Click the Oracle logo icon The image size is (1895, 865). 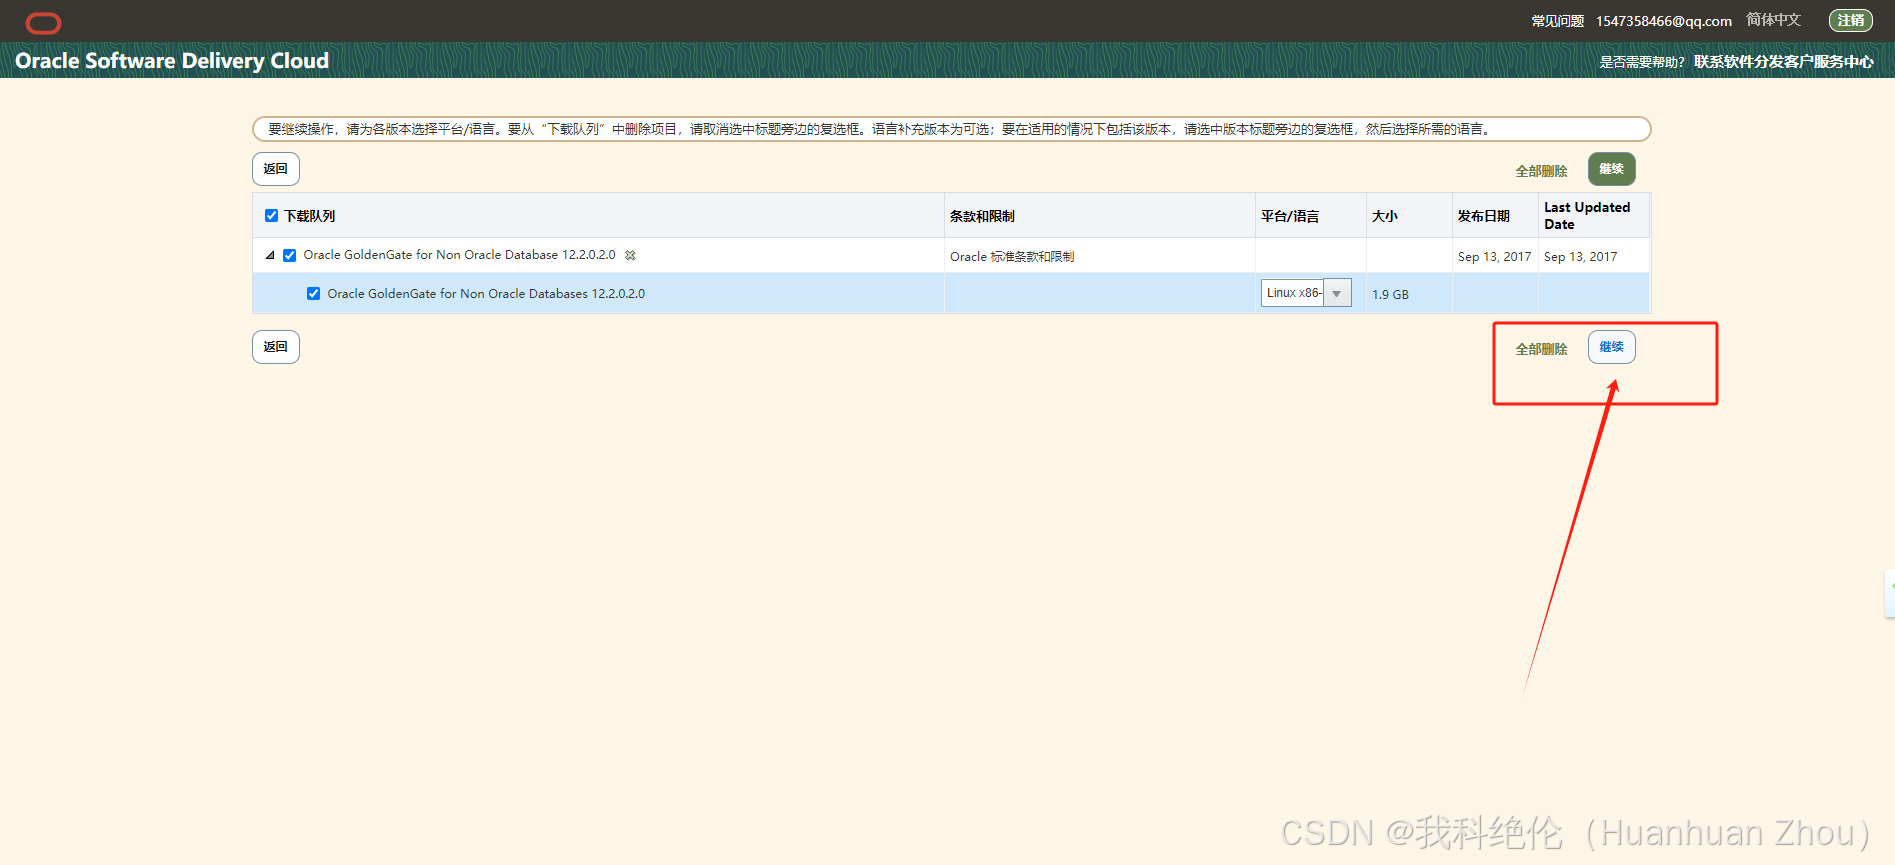click(43, 22)
